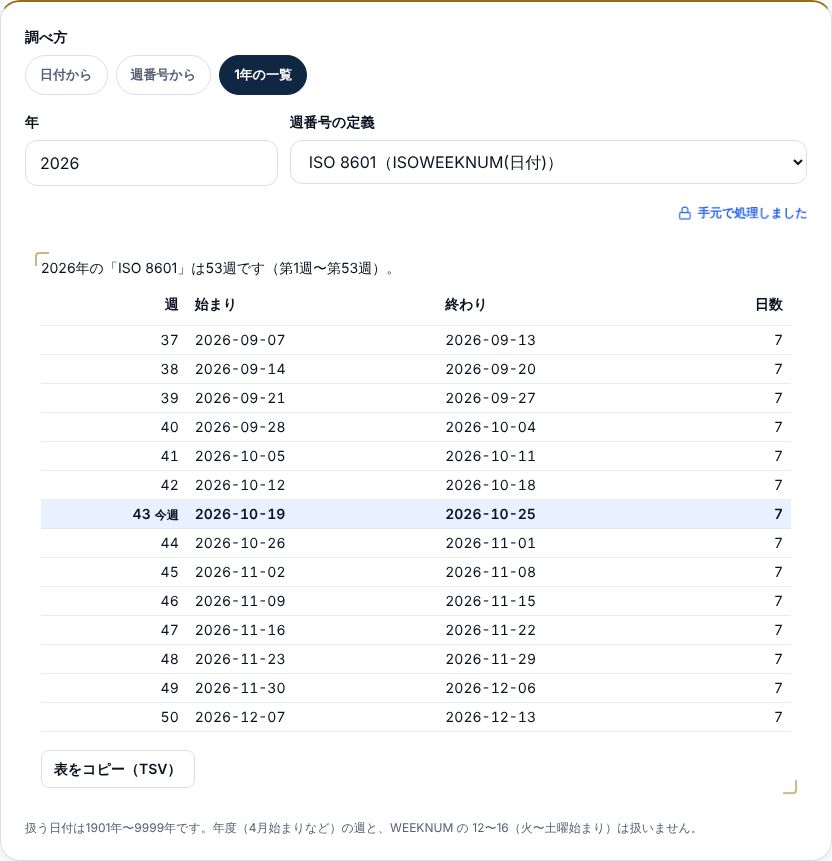Select the 1年の一覧 tab

pyautogui.click(x=263, y=75)
